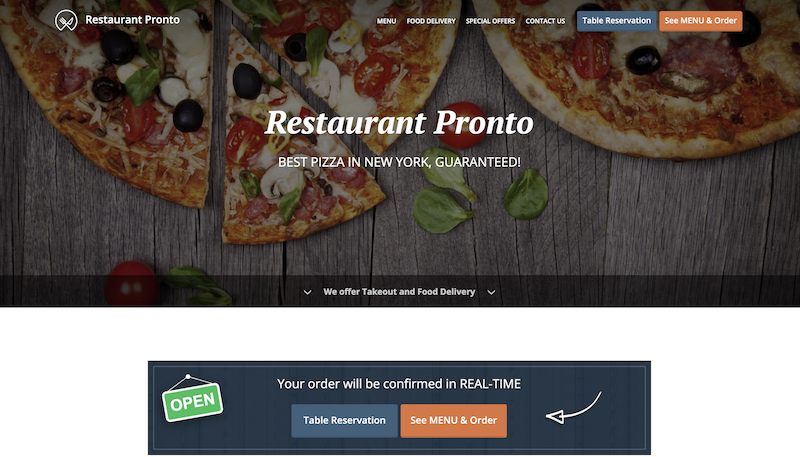The height and width of the screenshot is (457, 800).
Task: Click the left chevron beside the Takeout text
Action: pyautogui.click(x=307, y=292)
